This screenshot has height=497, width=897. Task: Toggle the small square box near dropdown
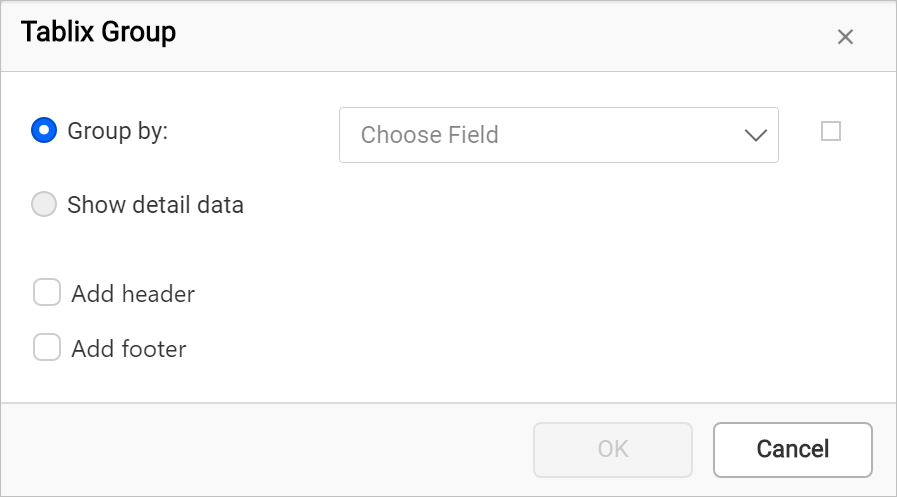(831, 131)
